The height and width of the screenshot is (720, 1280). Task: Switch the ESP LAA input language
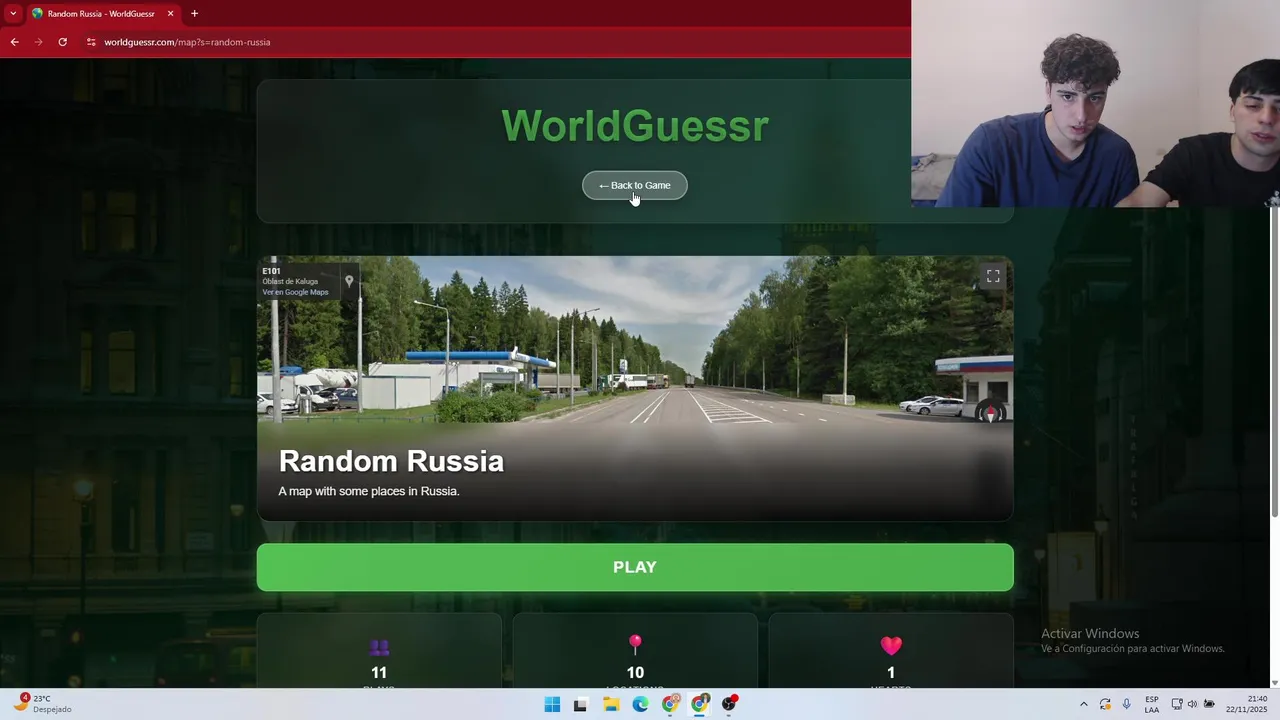(1152, 704)
